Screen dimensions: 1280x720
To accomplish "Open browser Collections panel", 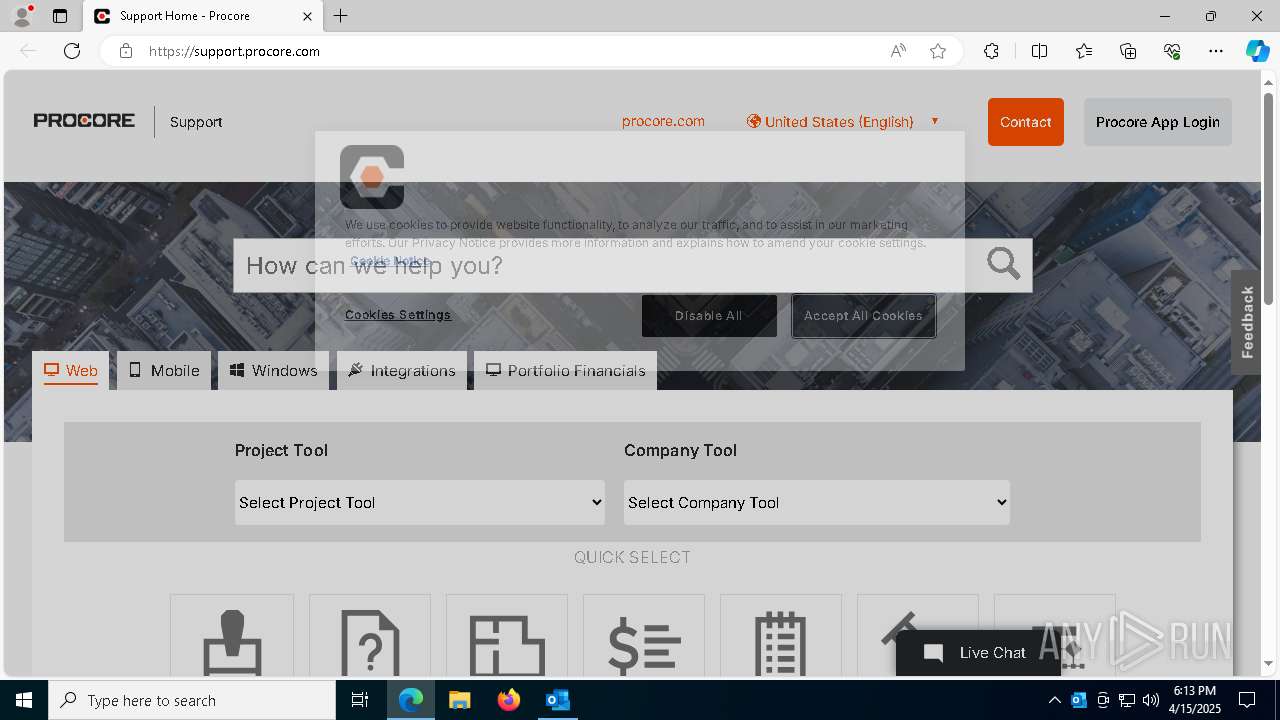I will [x=1128, y=51].
